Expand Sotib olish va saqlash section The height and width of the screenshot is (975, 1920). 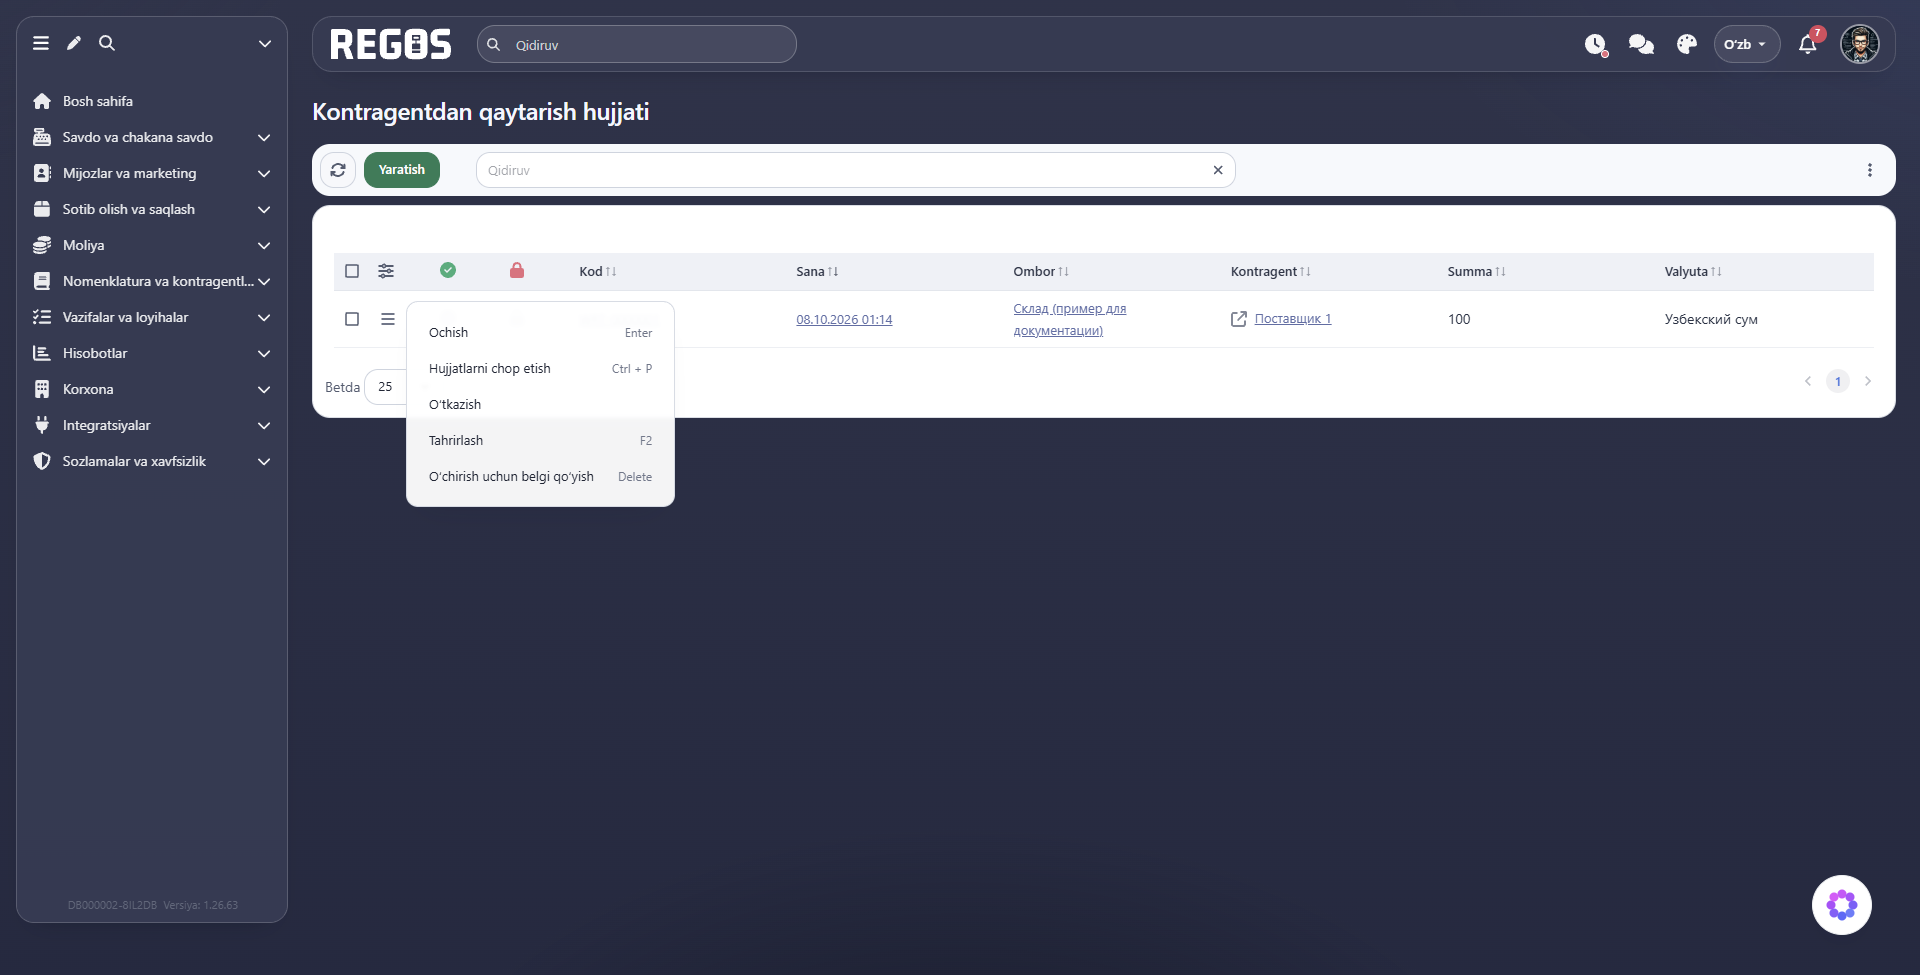152,209
